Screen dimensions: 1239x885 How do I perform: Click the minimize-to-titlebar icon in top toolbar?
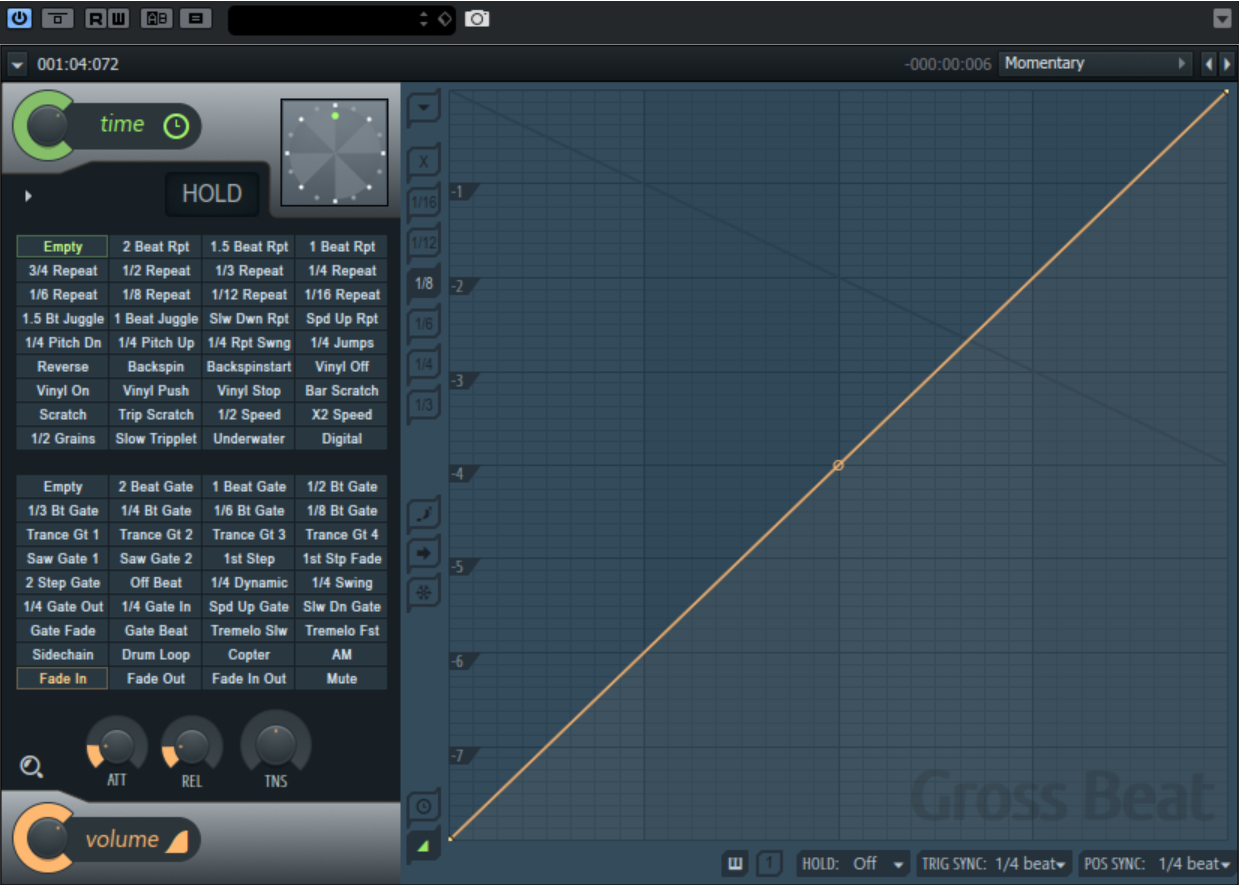pos(57,18)
